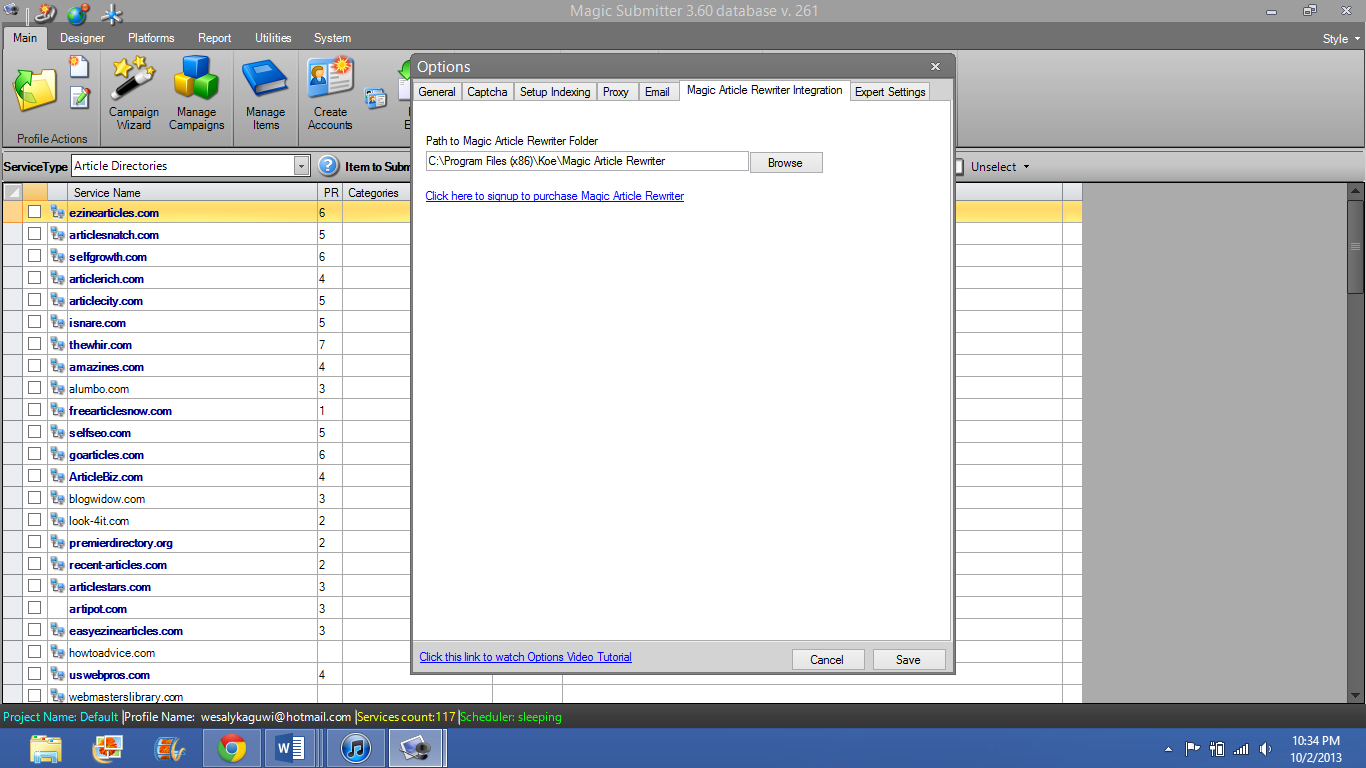Check the box for artipot.com
Viewport: 1366px width, 768px height.
[x=35, y=608]
